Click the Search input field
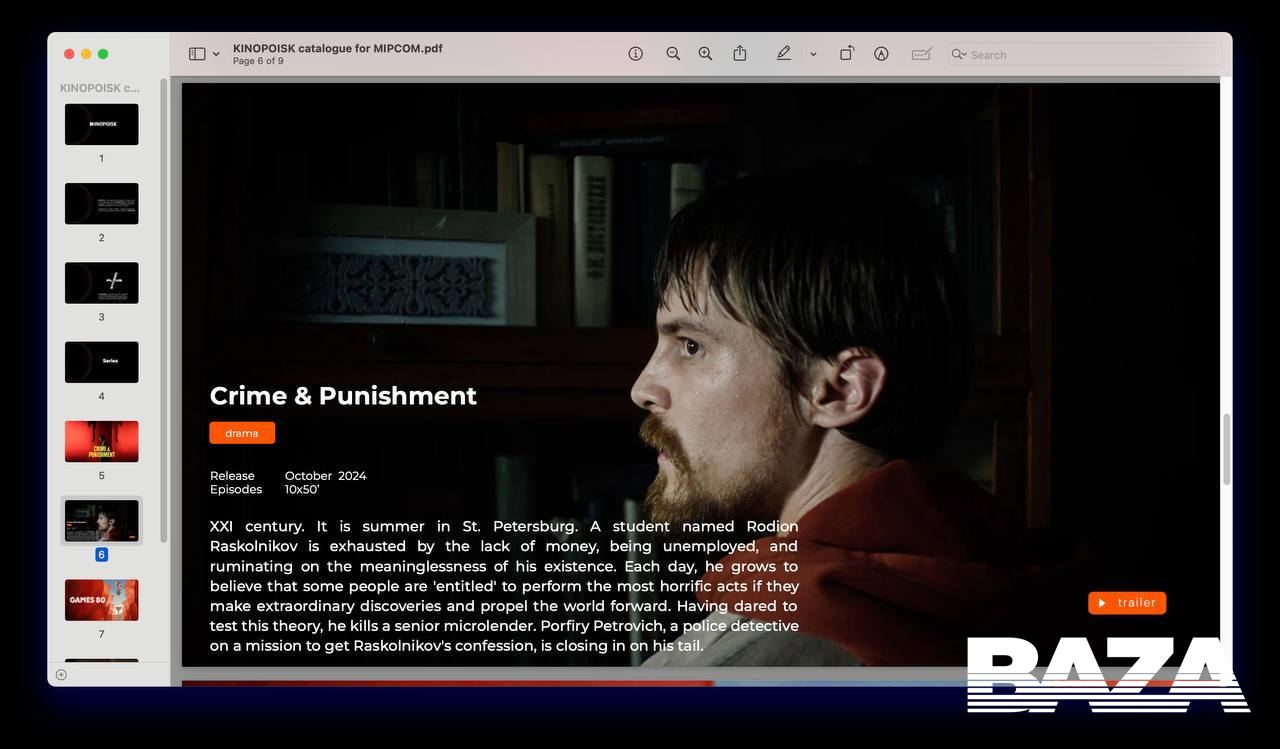 point(1090,54)
